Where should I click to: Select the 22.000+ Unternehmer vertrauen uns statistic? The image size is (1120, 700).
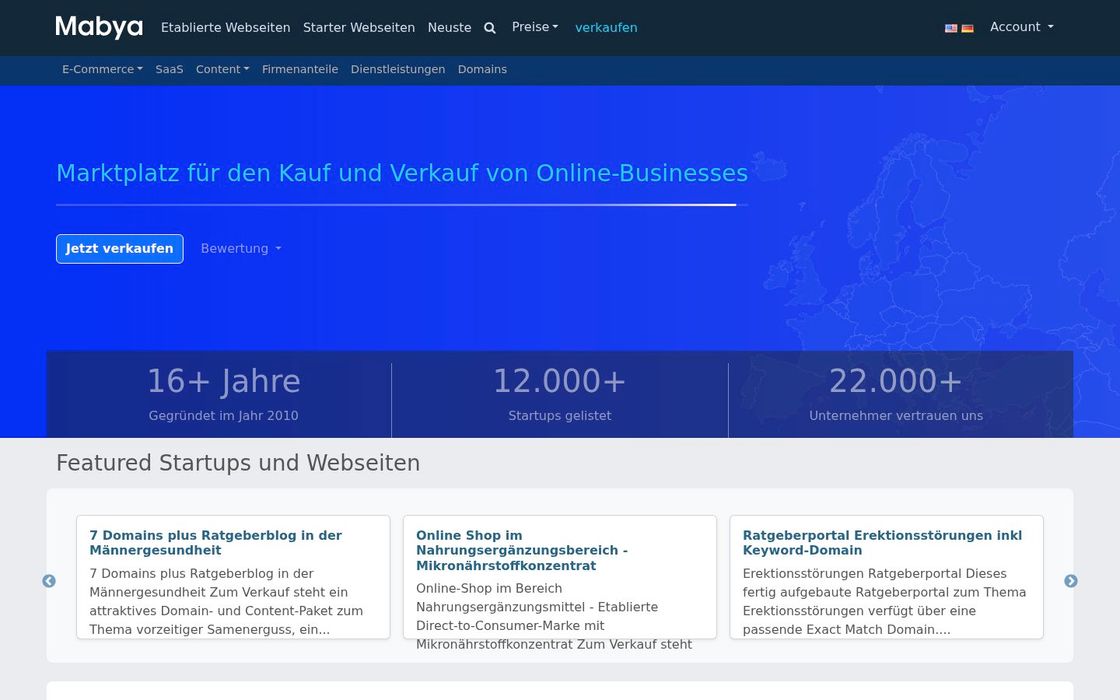pyautogui.click(x=896, y=394)
